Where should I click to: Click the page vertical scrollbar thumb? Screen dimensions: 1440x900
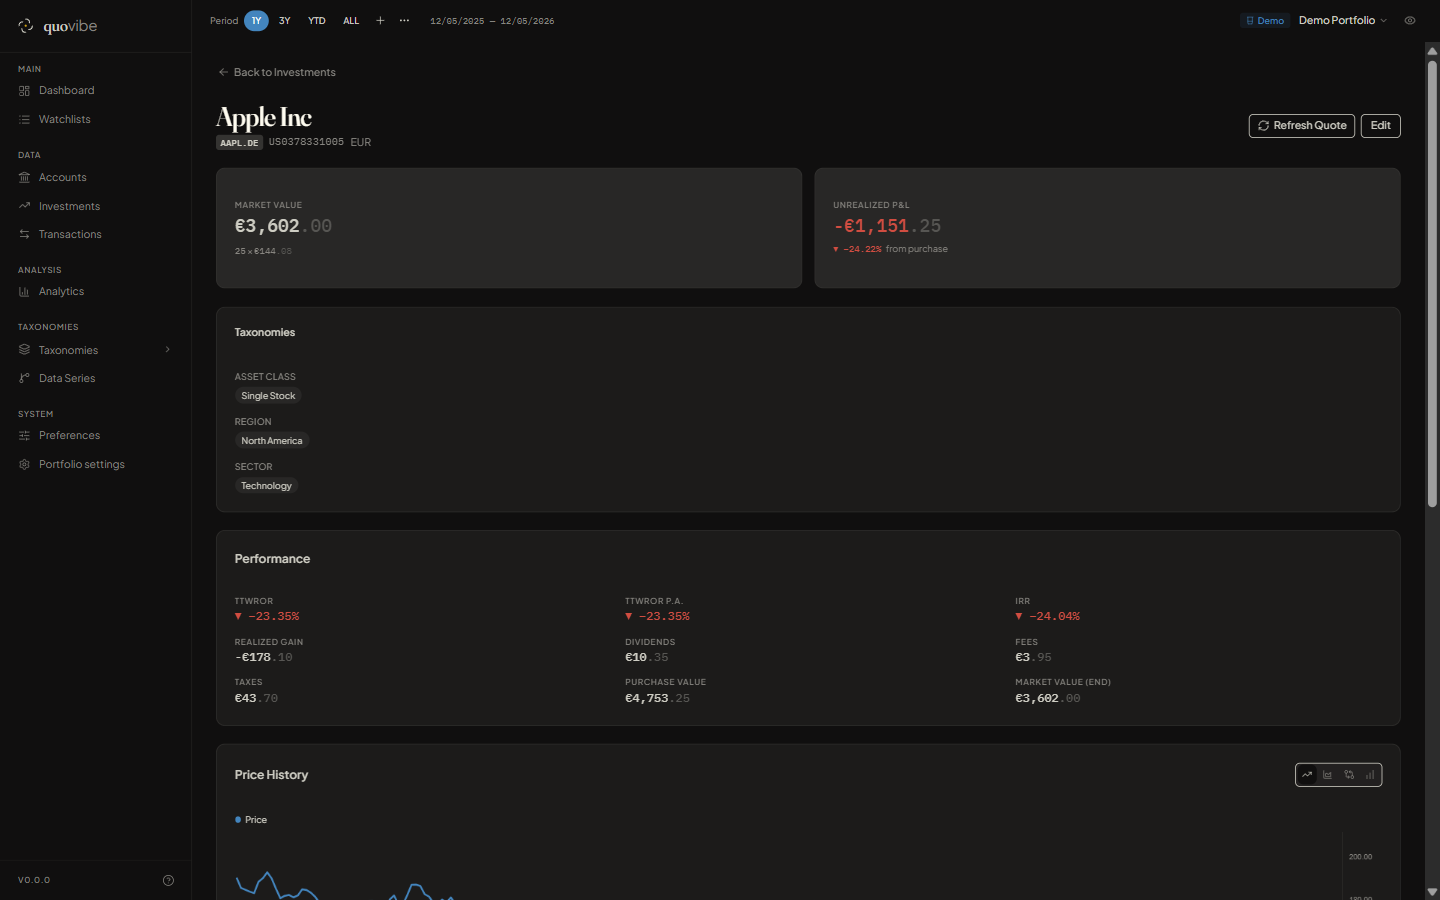pyautogui.click(x=1432, y=284)
